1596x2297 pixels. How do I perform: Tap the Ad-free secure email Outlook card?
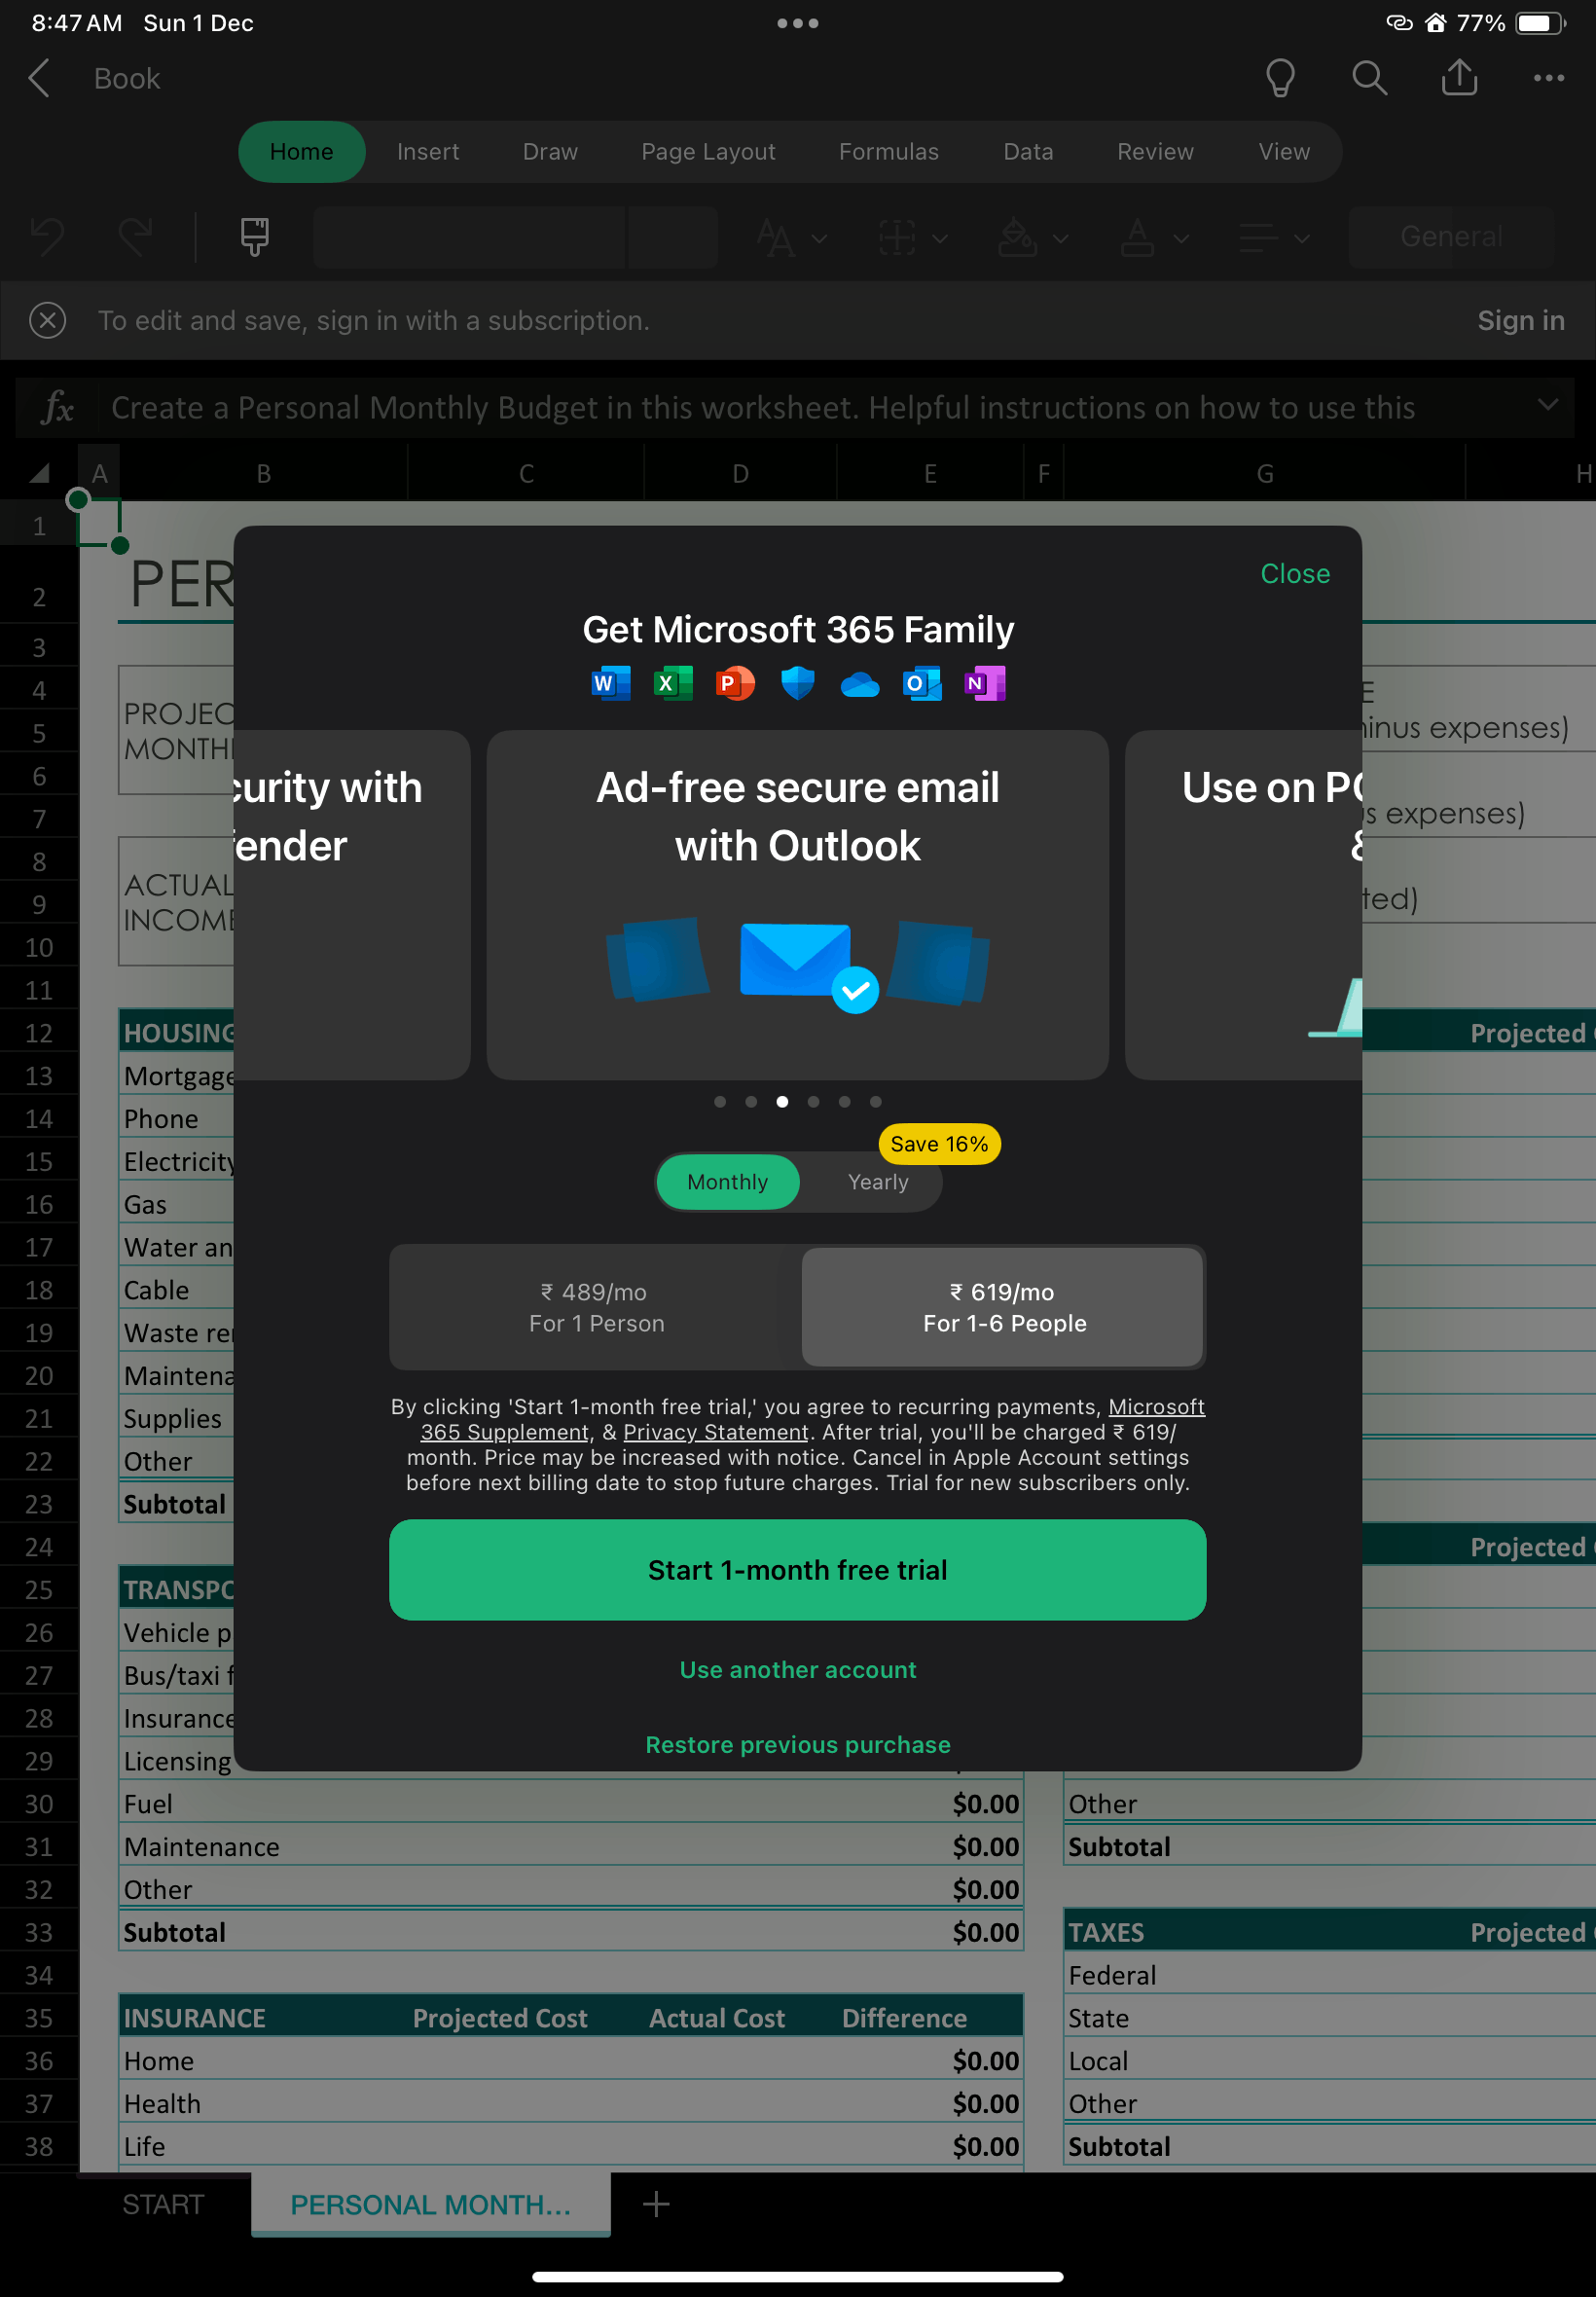point(797,905)
